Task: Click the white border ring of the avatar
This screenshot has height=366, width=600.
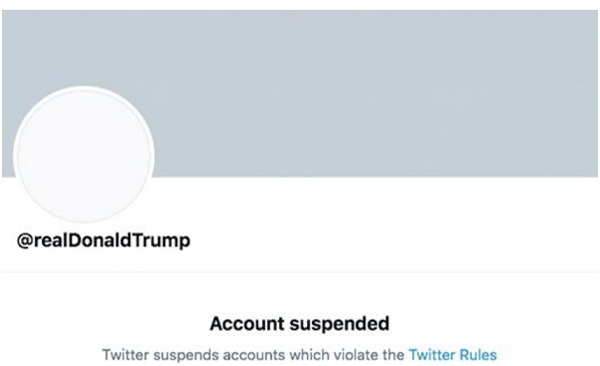Action: click(x=84, y=88)
